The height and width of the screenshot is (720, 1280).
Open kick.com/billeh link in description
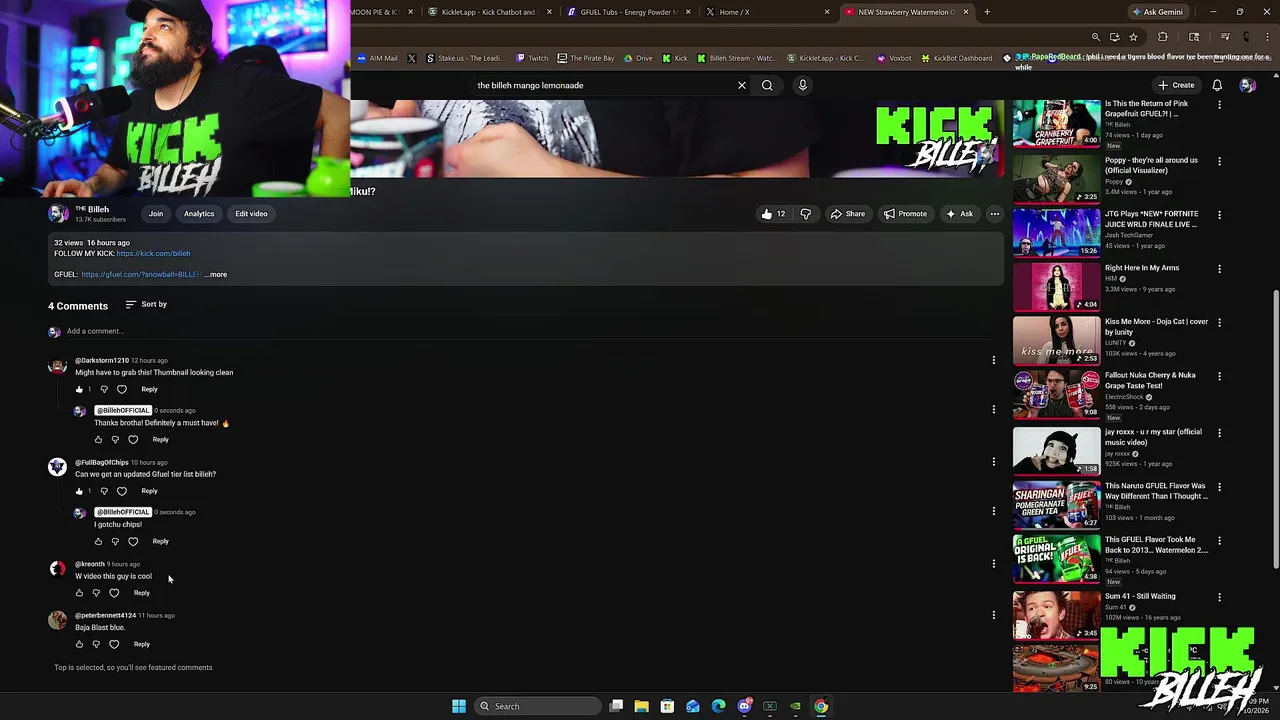tap(153, 253)
